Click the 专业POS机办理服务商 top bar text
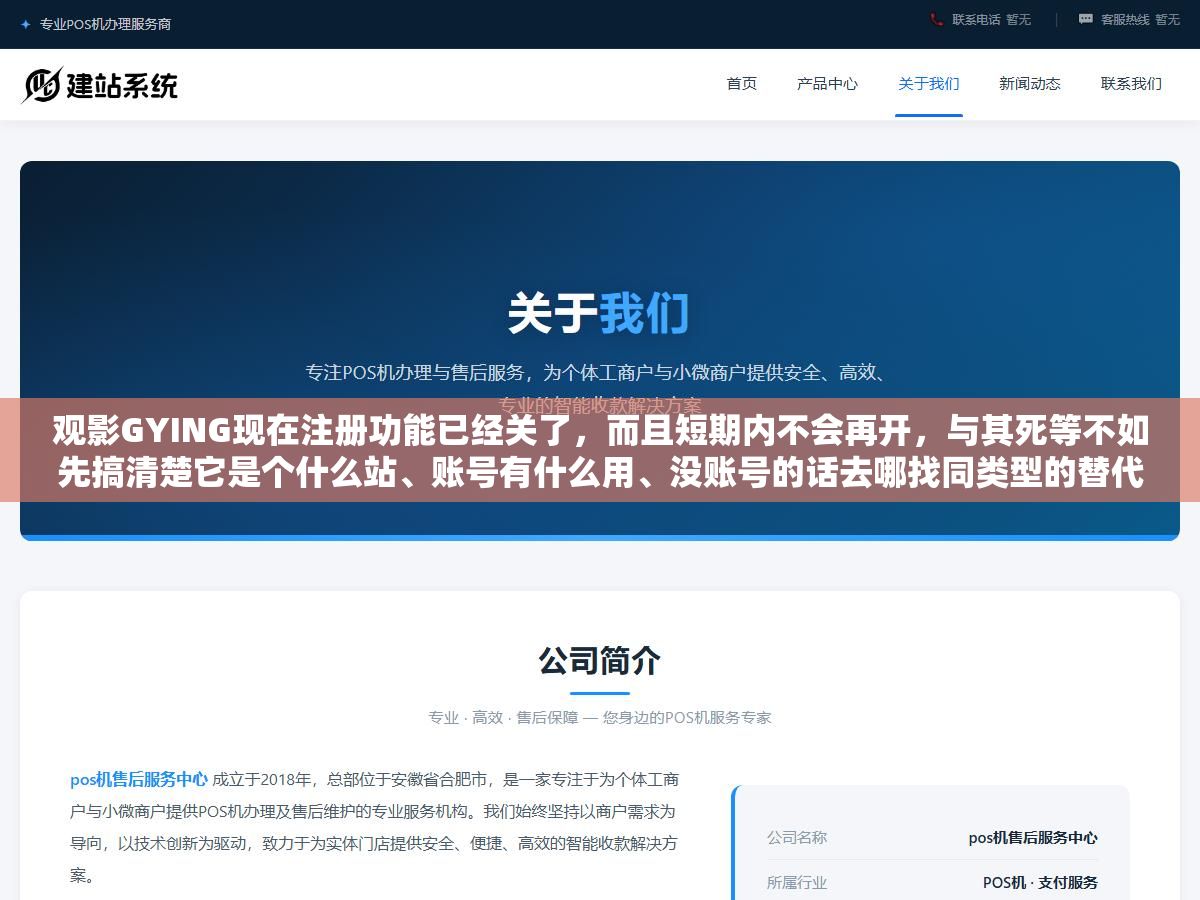Viewport: 1200px width, 900px height. click(106, 24)
